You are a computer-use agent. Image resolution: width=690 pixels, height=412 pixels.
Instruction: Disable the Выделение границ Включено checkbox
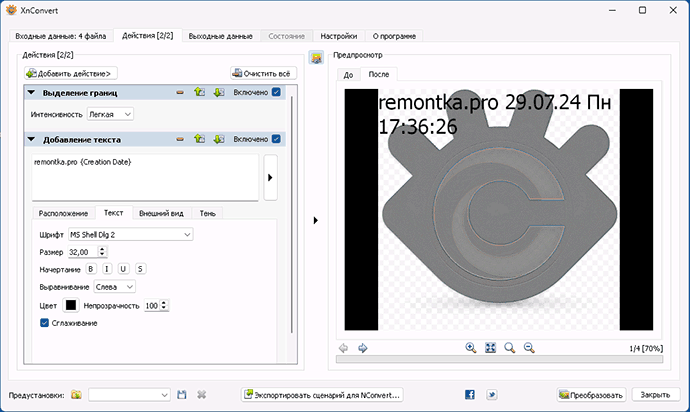click(276, 92)
